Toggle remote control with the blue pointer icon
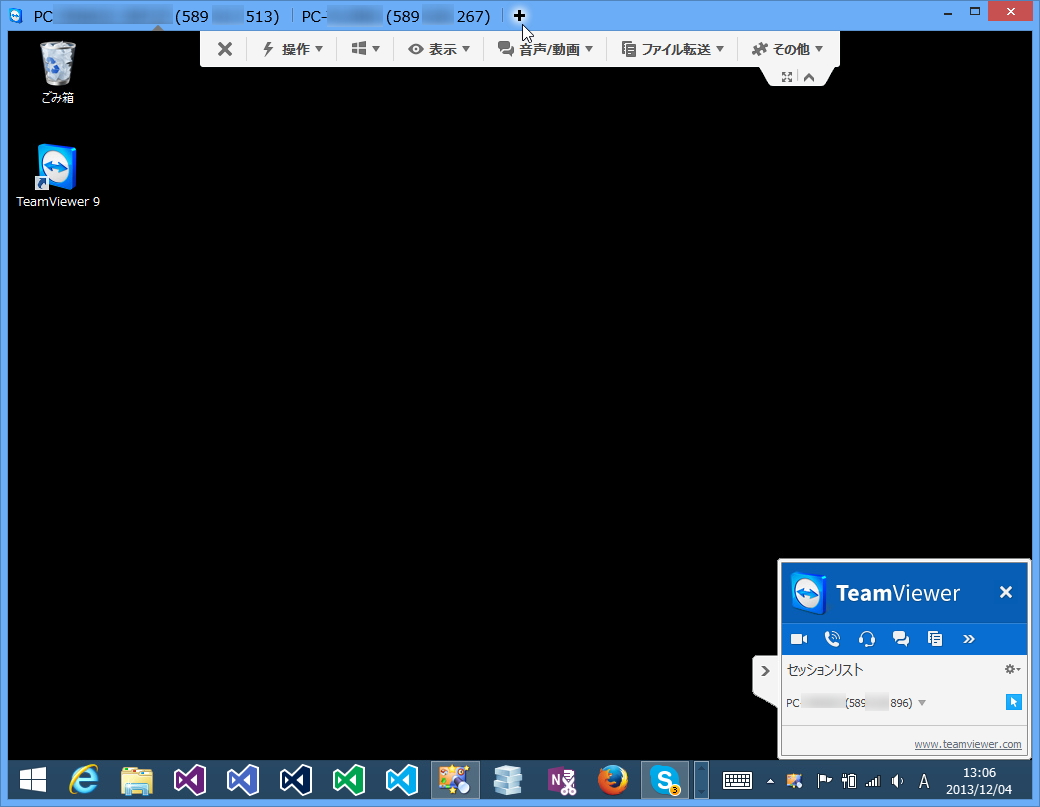The height and width of the screenshot is (807, 1040). coord(1013,702)
